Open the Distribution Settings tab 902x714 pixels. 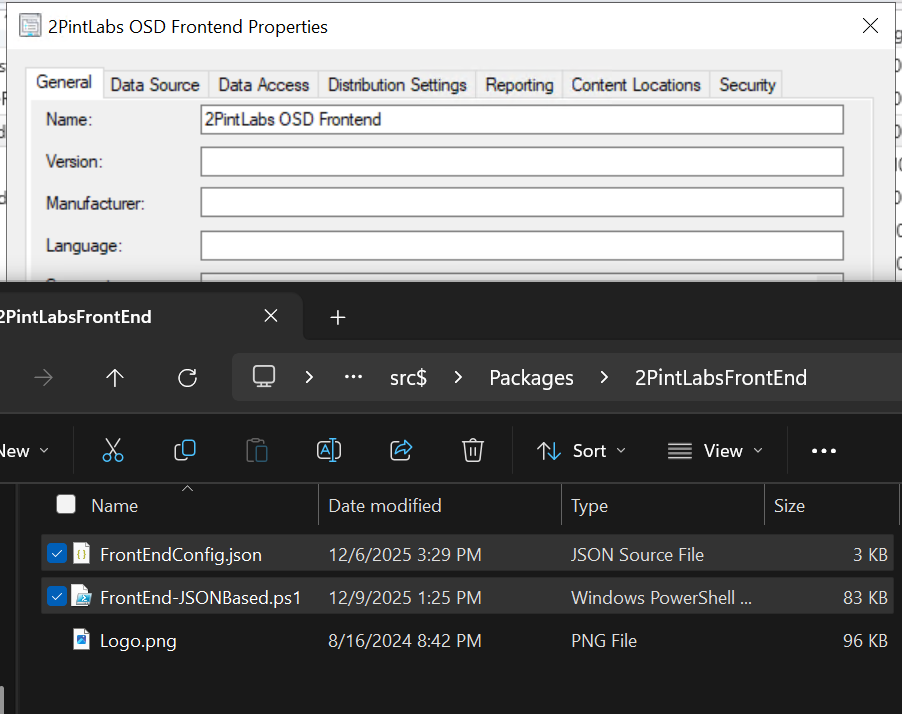tap(397, 85)
